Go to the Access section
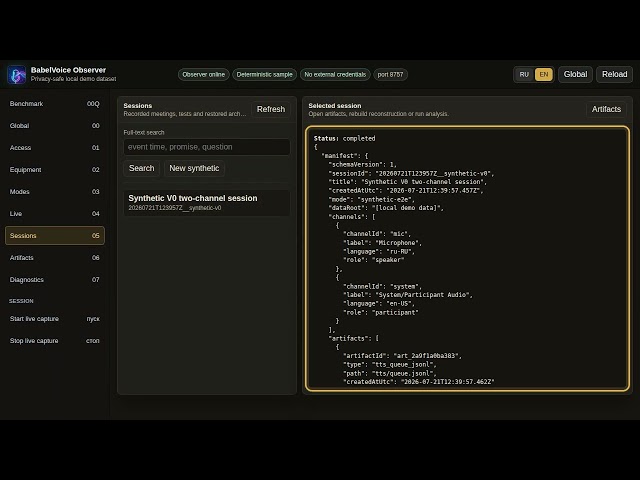This screenshot has width=640, height=480. click(55, 148)
